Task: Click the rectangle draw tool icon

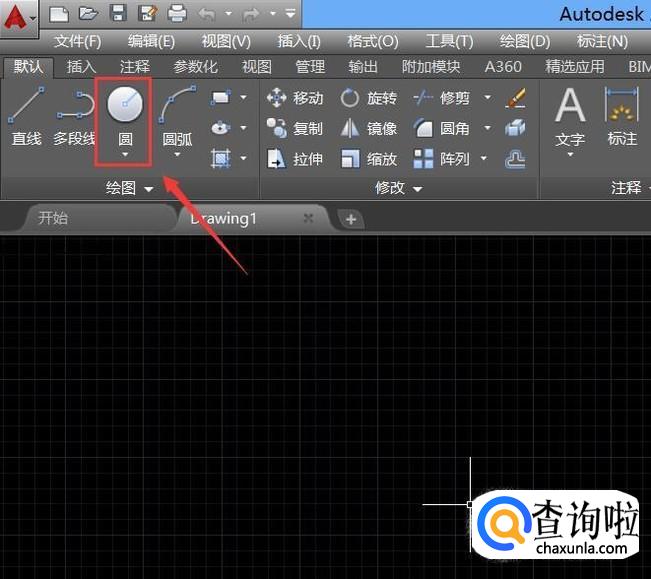Action: [x=220, y=98]
